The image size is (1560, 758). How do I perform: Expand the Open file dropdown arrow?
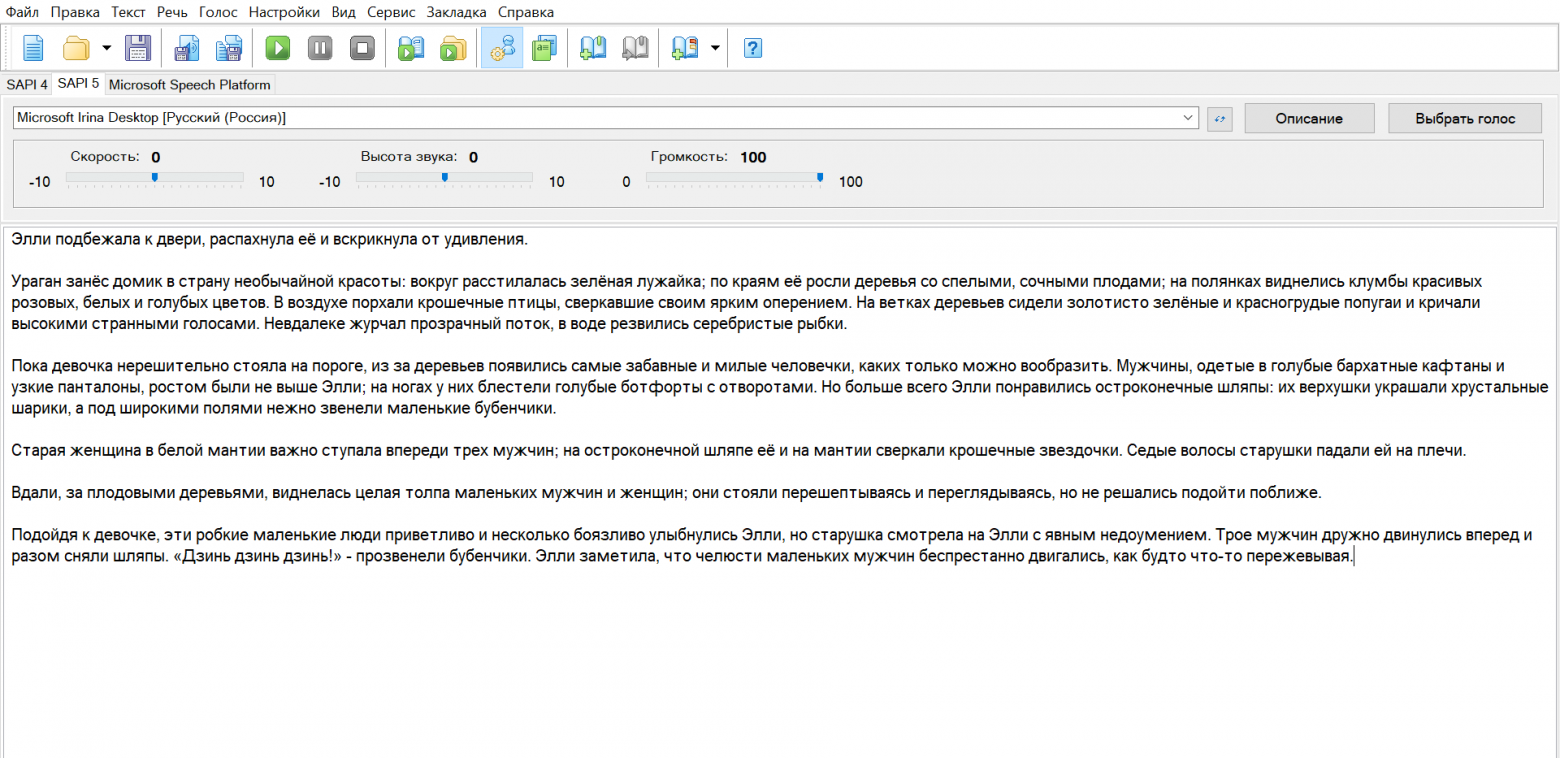point(106,48)
